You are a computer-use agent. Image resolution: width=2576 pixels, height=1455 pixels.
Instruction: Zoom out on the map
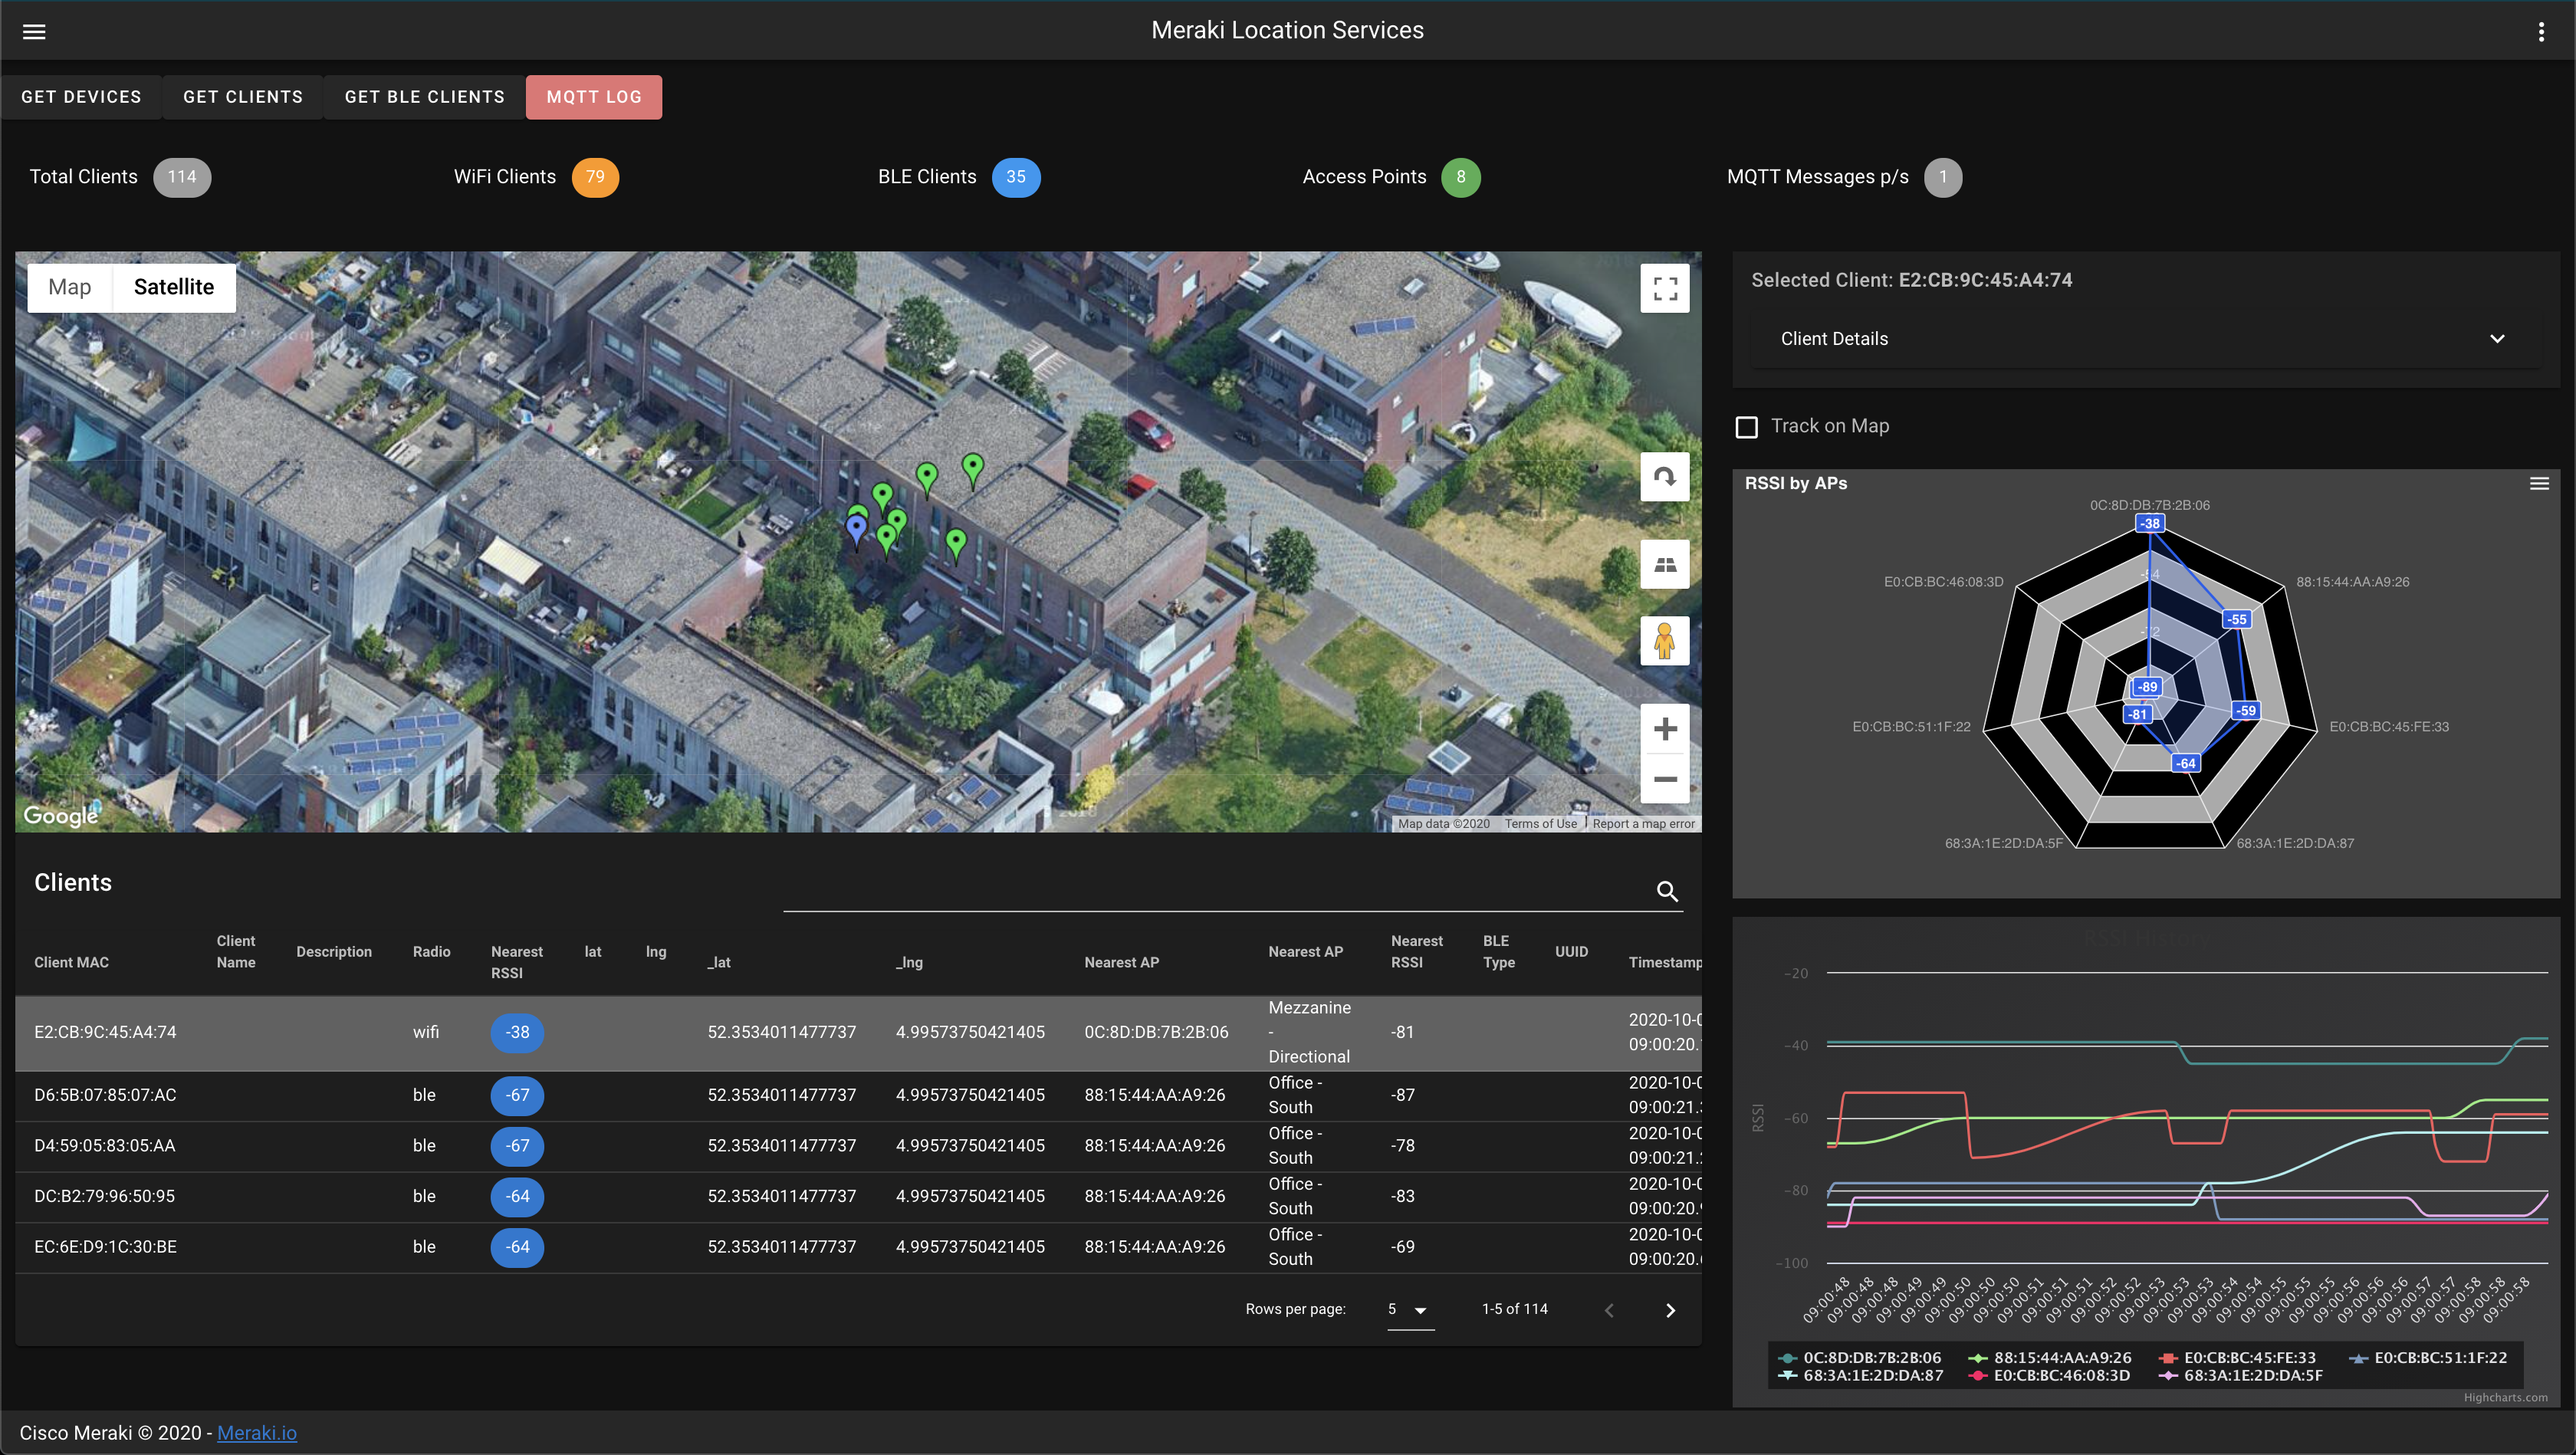(x=1664, y=779)
